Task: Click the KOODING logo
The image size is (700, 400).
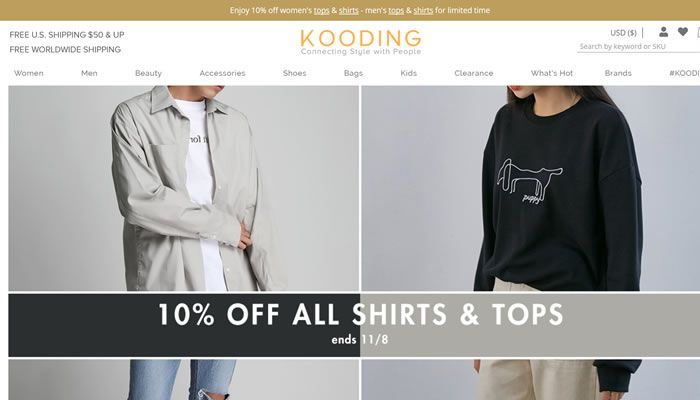Action: click(x=361, y=42)
